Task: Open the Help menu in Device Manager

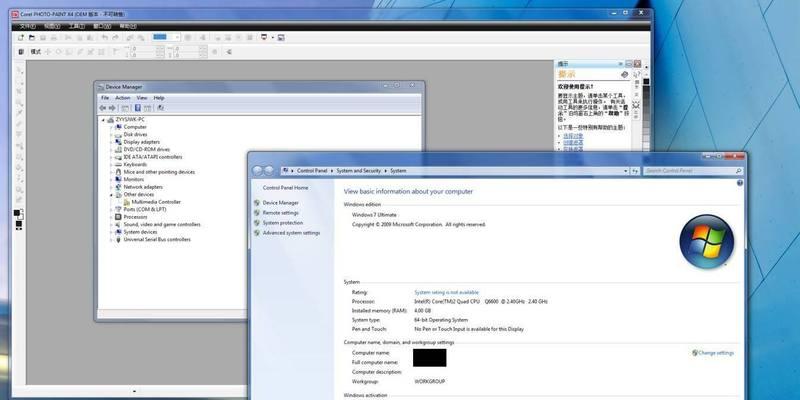Action: pos(159,97)
